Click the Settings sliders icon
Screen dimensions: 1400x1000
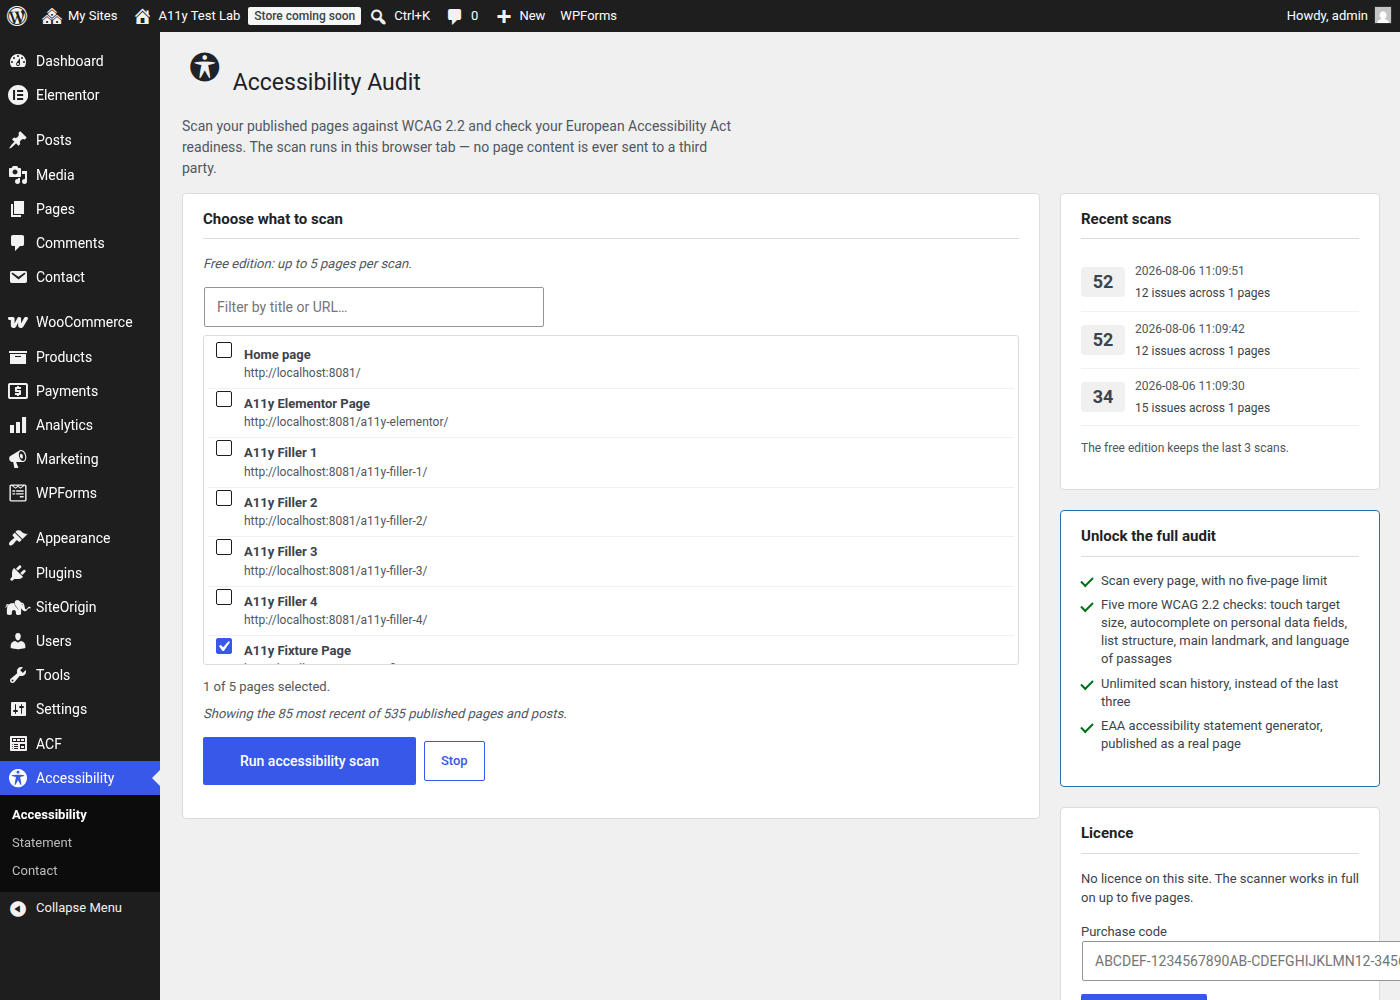click(18, 709)
